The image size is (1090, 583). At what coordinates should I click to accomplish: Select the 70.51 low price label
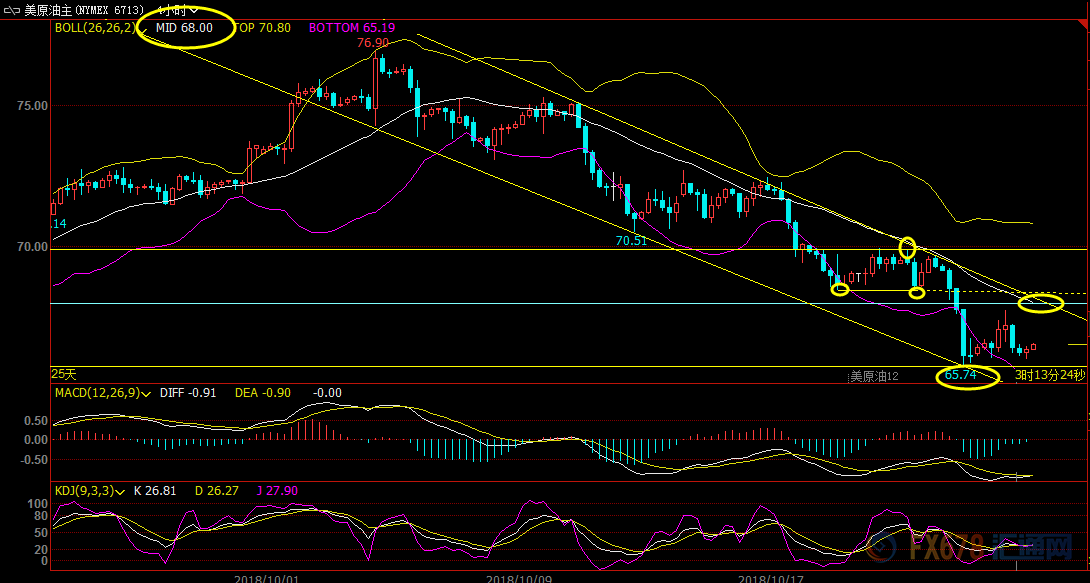click(x=631, y=241)
